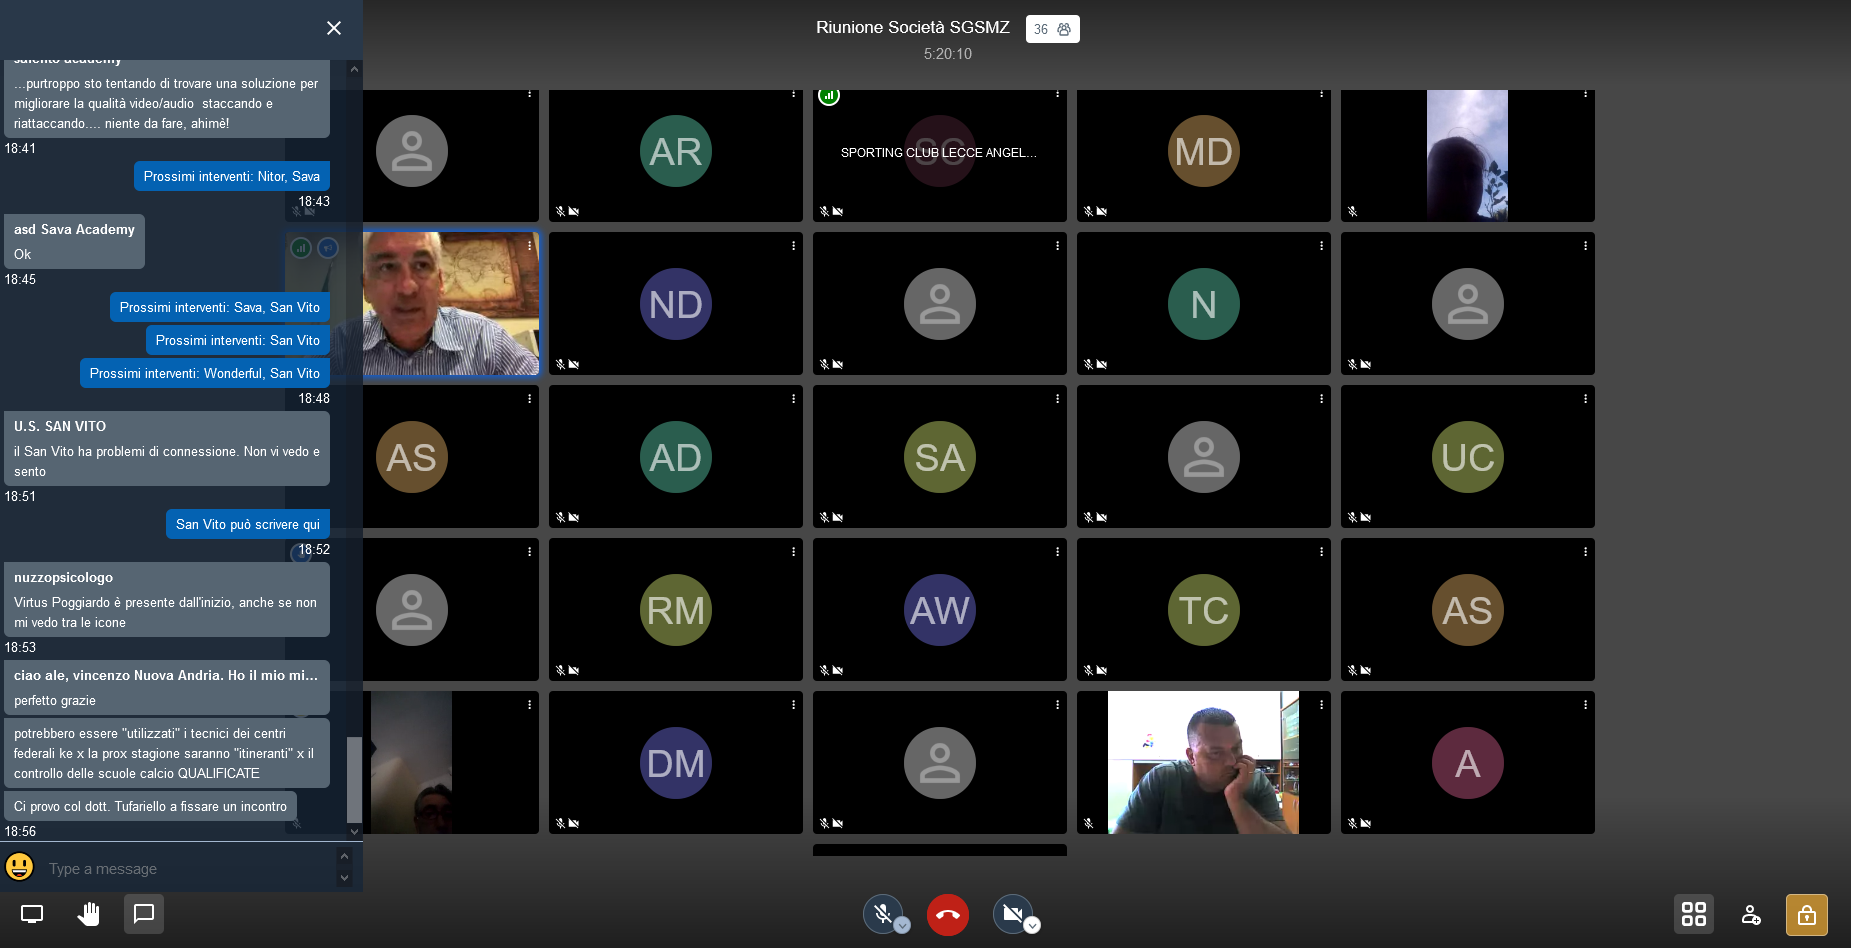This screenshot has height=948, width=1851.
Task: Open three-dot menu on MD tile
Action: [1321, 94]
